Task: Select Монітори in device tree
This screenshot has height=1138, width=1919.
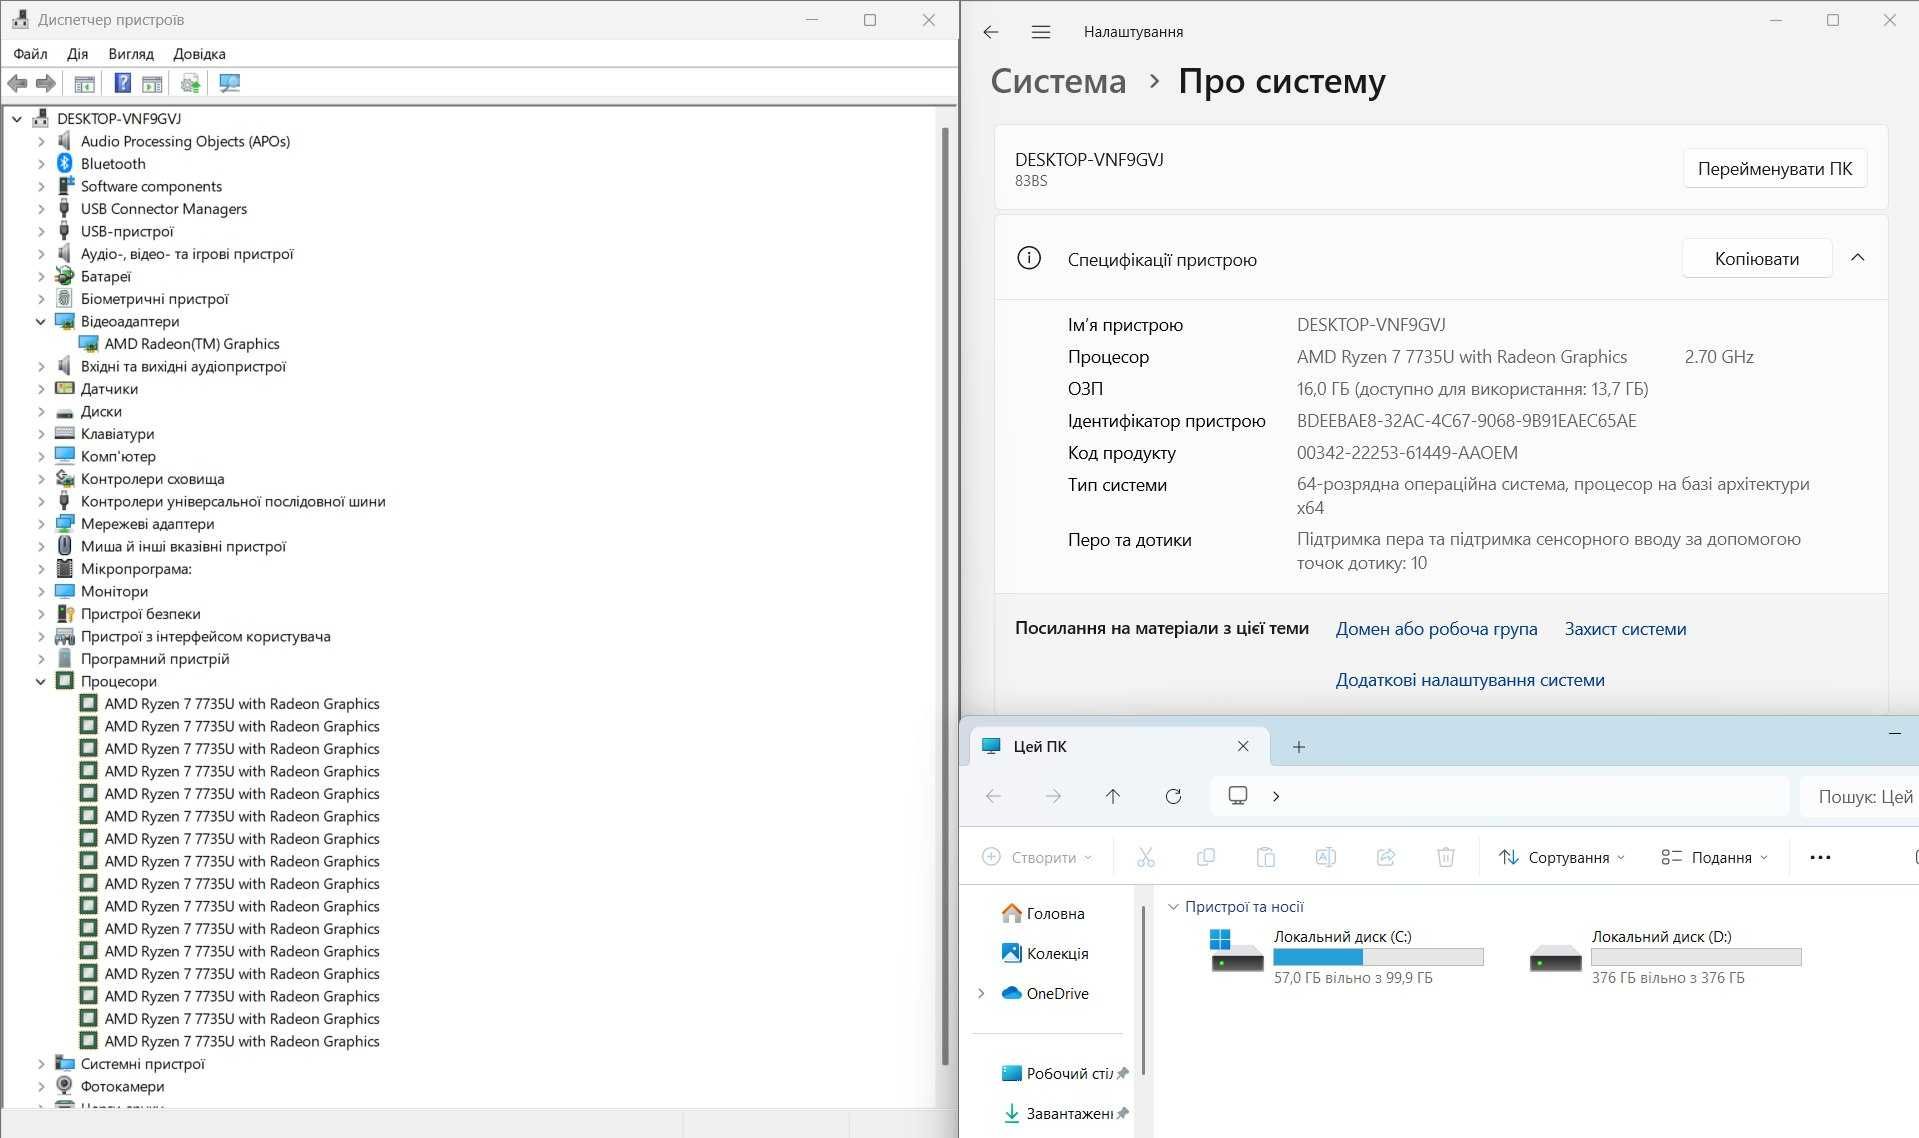Action: pos(114,591)
